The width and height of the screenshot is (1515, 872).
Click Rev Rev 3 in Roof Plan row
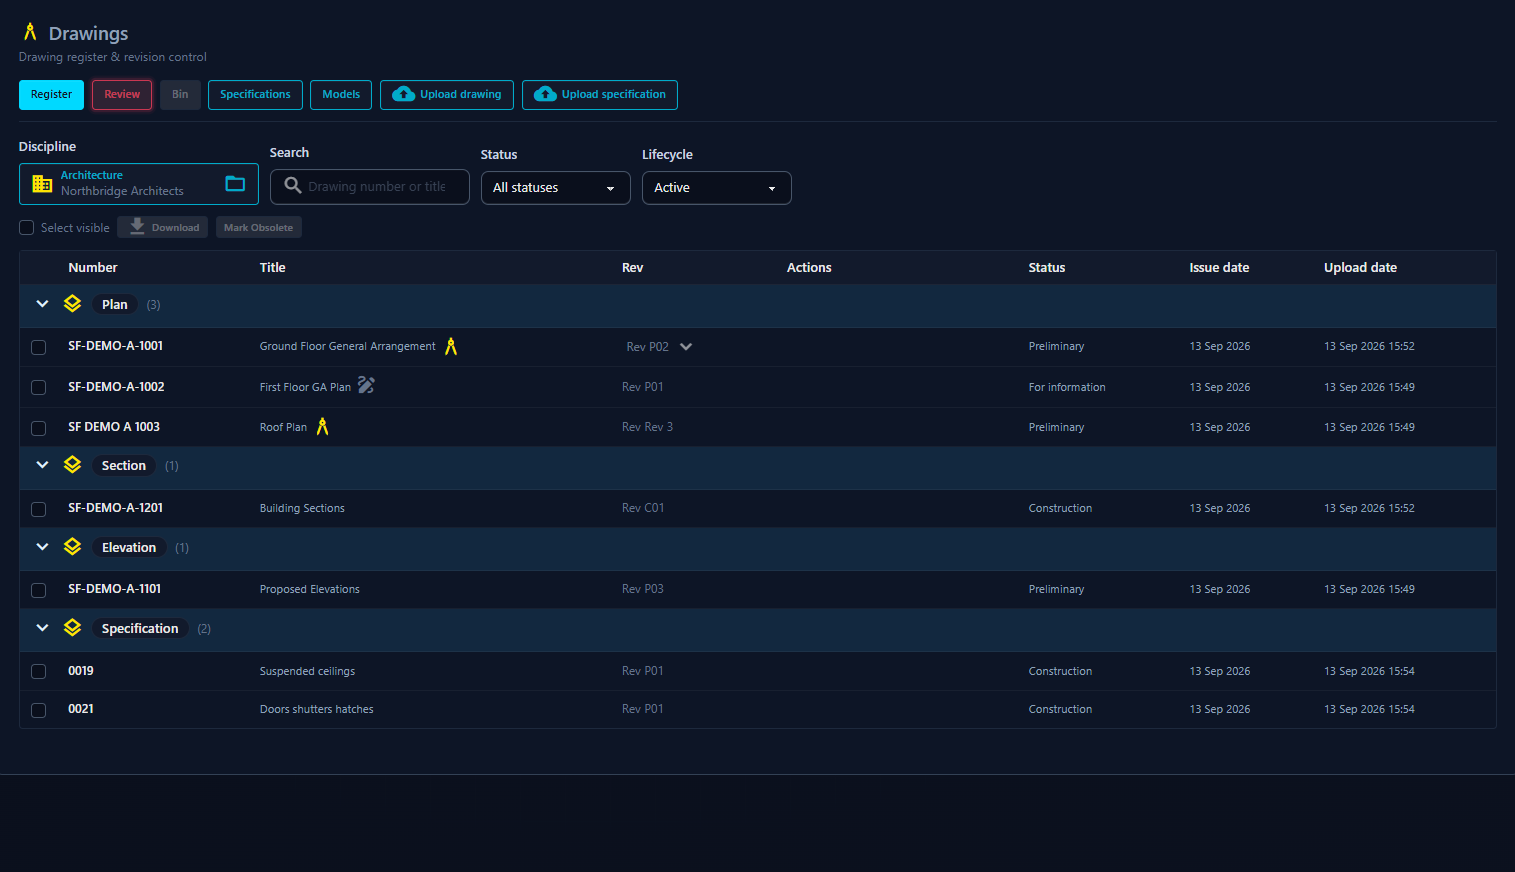(x=647, y=427)
